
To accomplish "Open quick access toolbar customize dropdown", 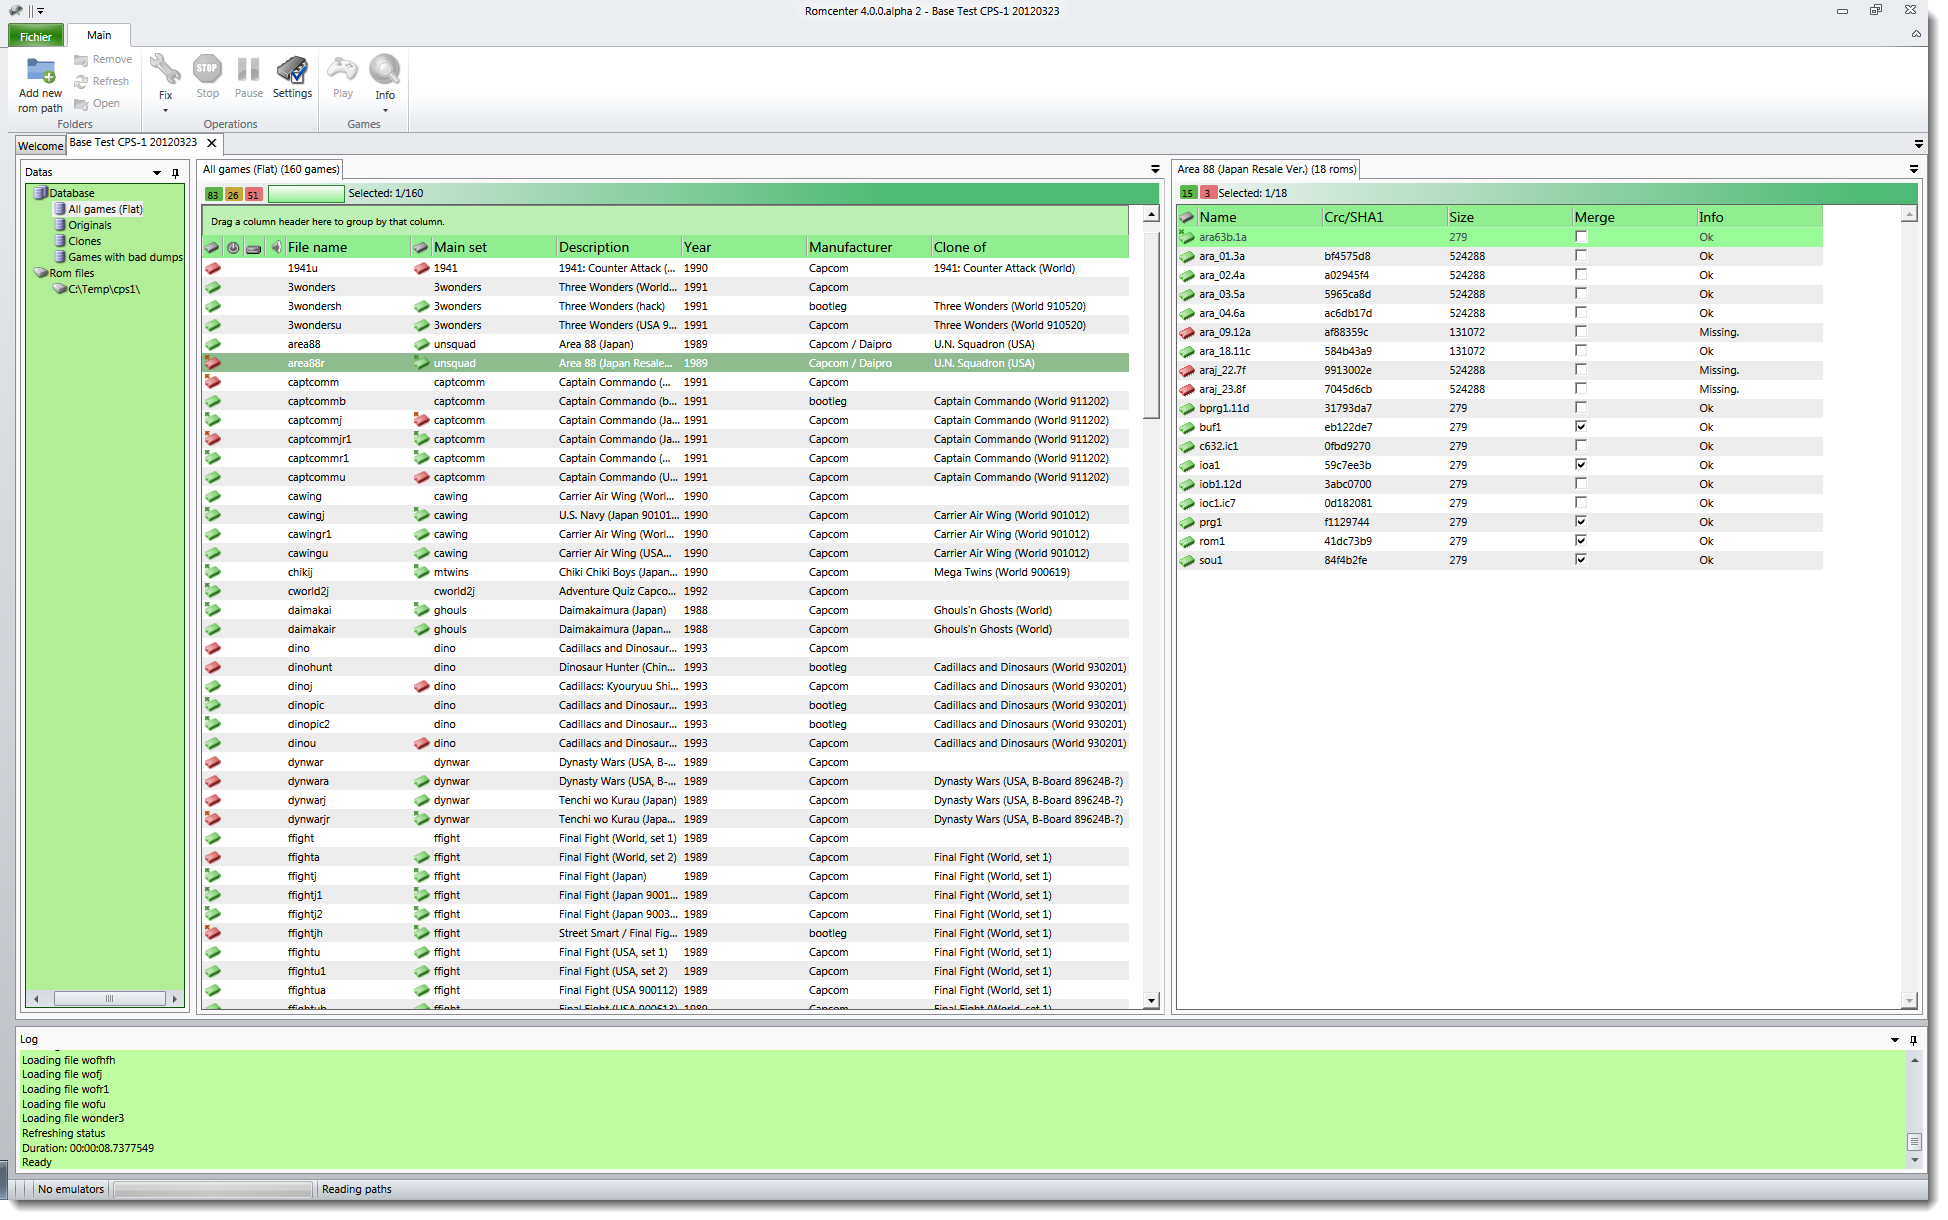I will tap(40, 11).
